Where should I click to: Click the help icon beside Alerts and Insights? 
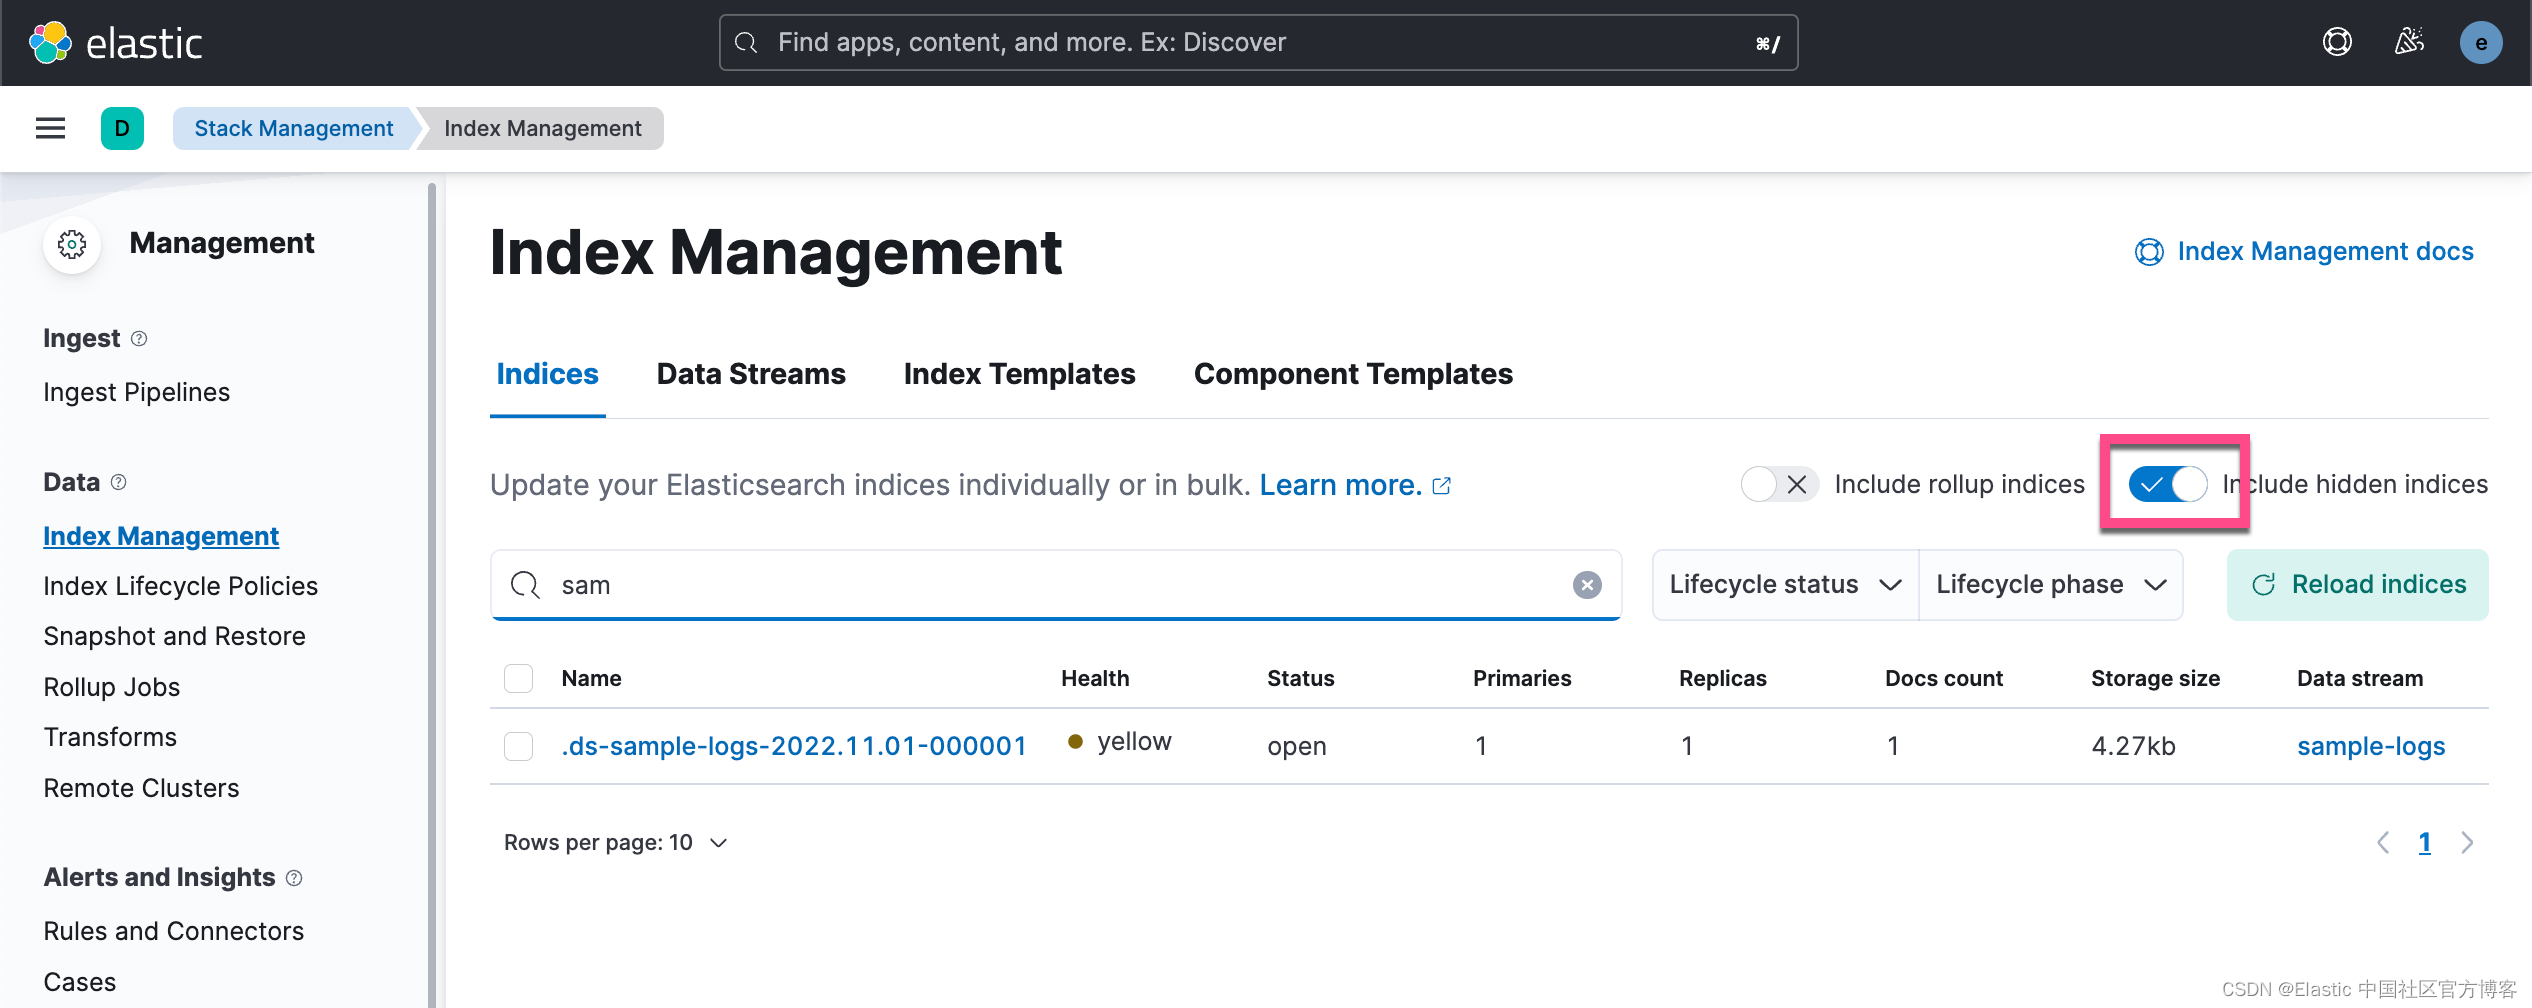pos(294,878)
